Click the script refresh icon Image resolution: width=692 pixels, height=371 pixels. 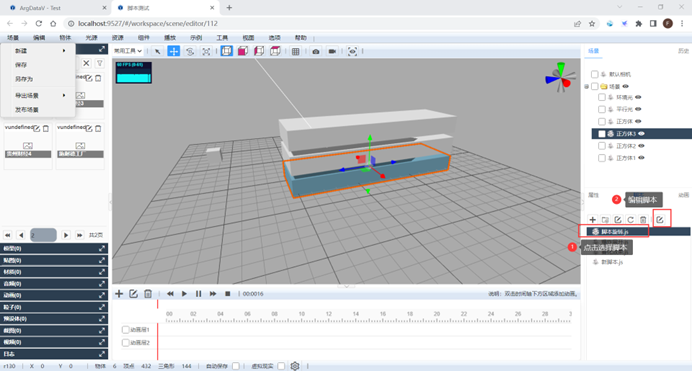(631, 219)
